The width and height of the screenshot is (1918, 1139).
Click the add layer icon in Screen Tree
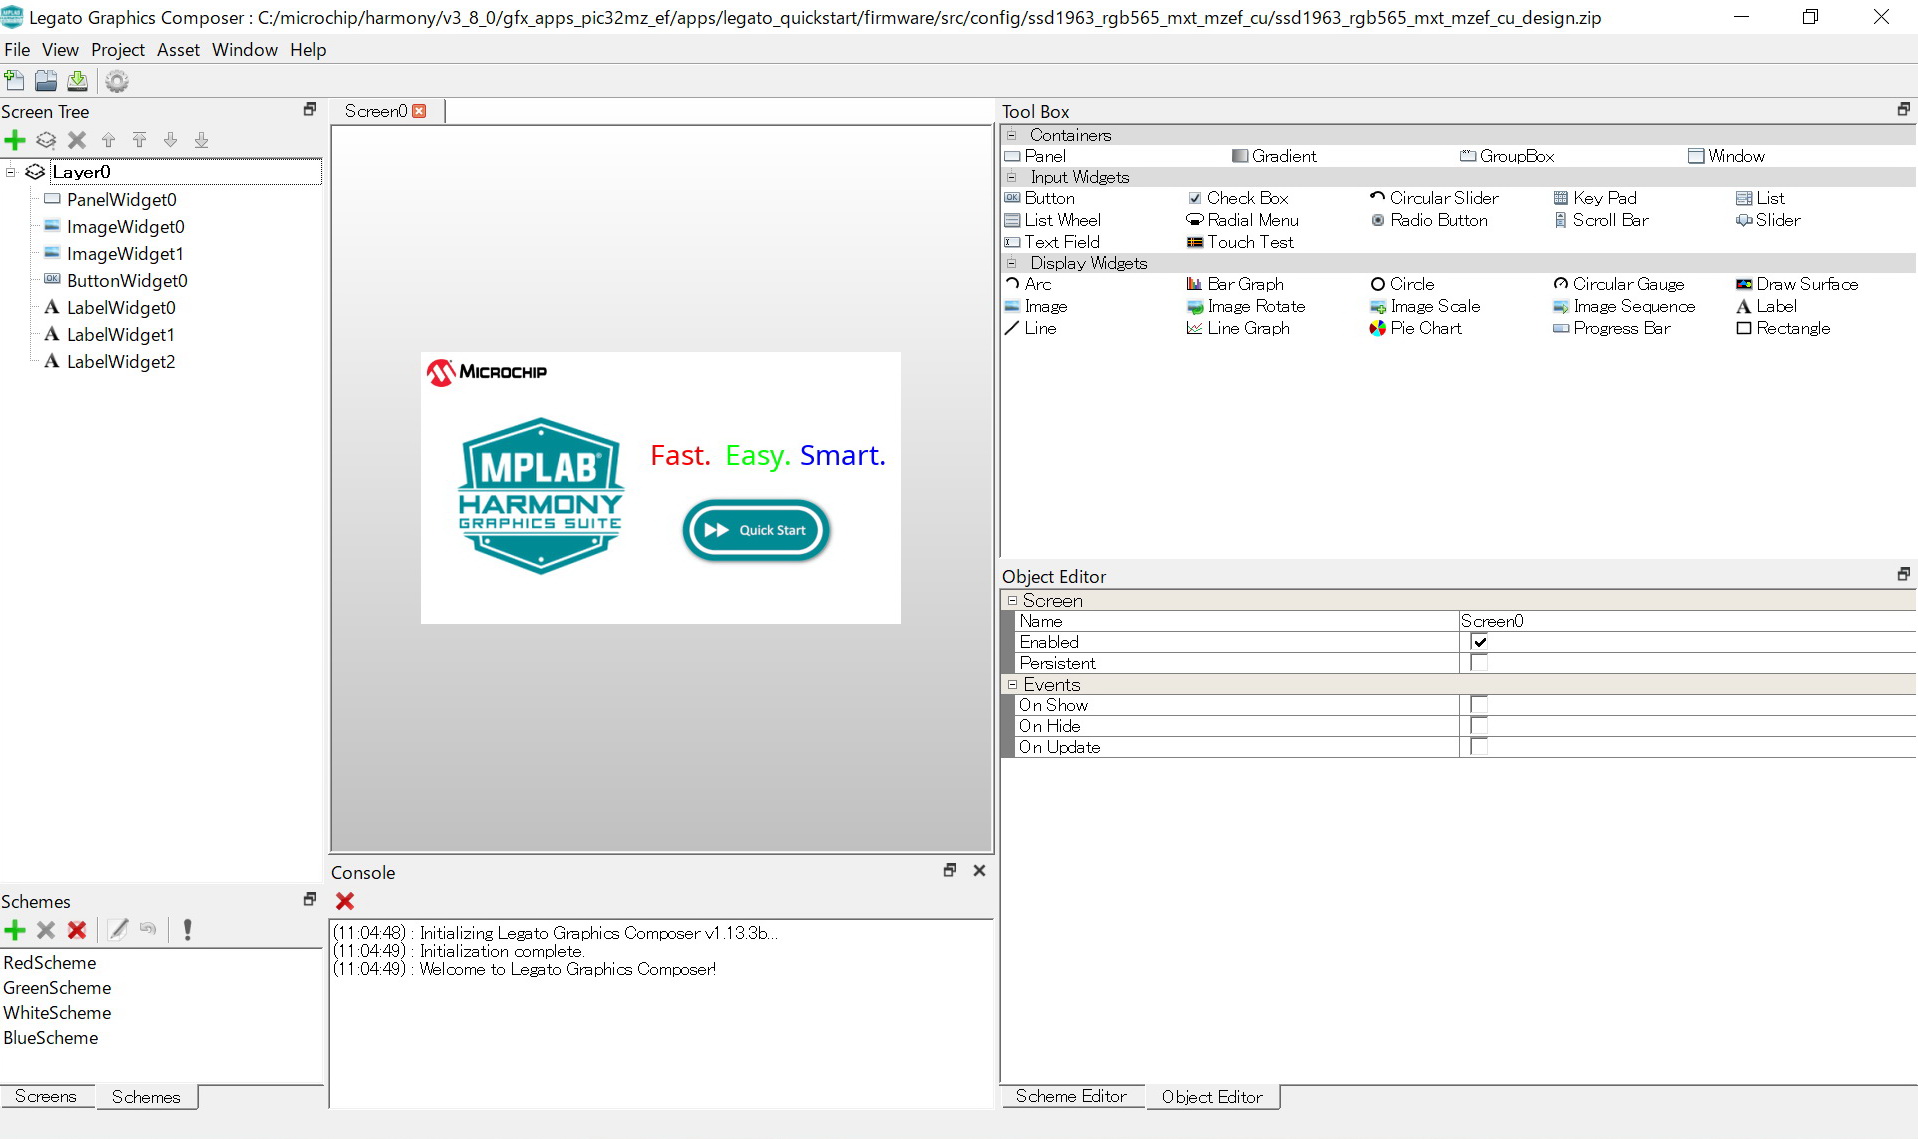pyautogui.click(x=46, y=140)
